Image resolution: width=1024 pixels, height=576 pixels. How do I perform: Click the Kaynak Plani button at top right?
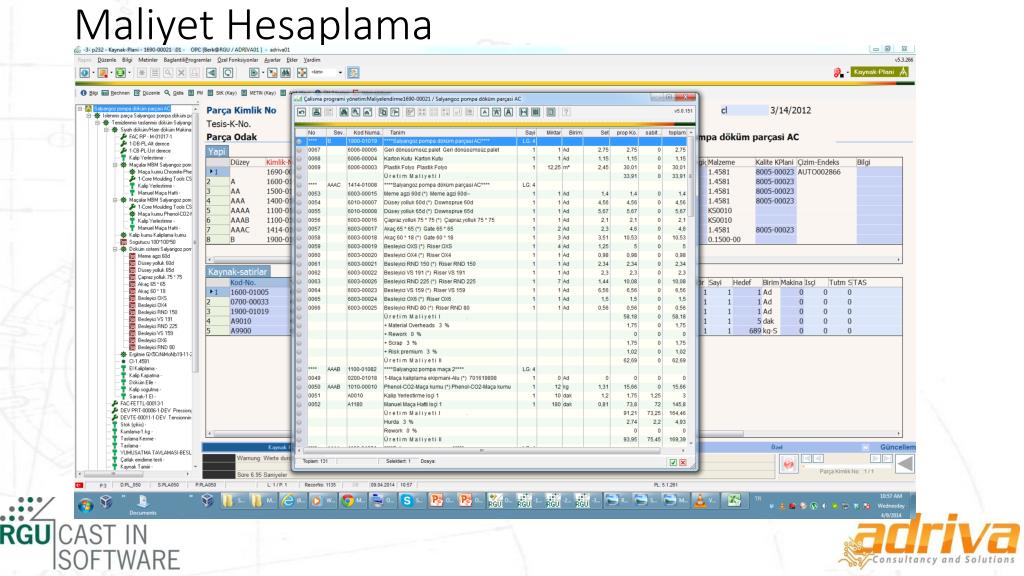pos(879,72)
